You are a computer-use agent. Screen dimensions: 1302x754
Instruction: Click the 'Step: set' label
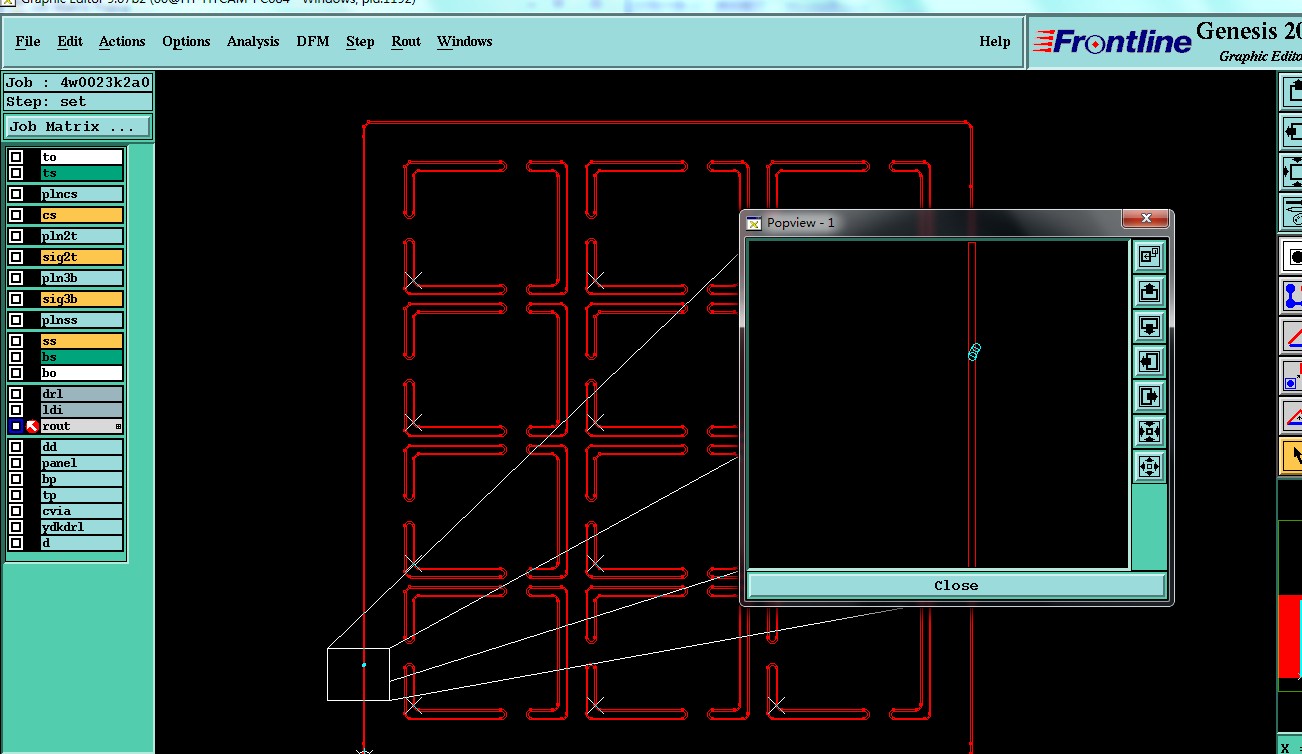(x=78, y=102)
